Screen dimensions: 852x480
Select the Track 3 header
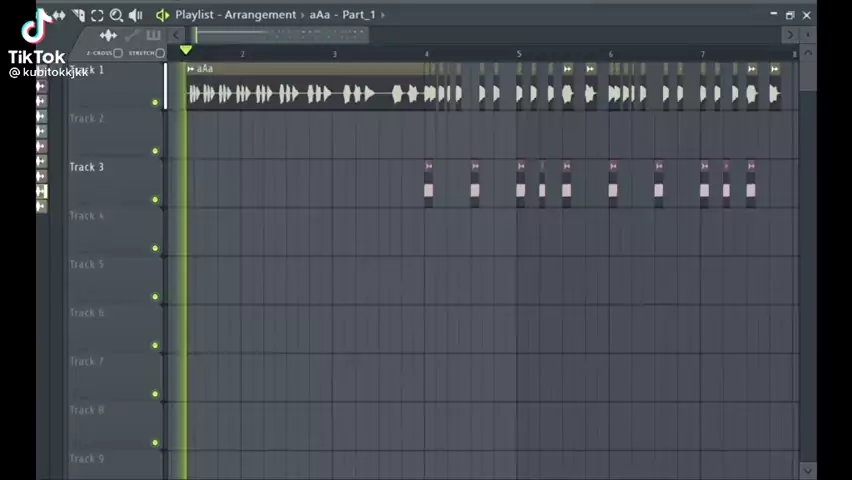tap(116, 183)
